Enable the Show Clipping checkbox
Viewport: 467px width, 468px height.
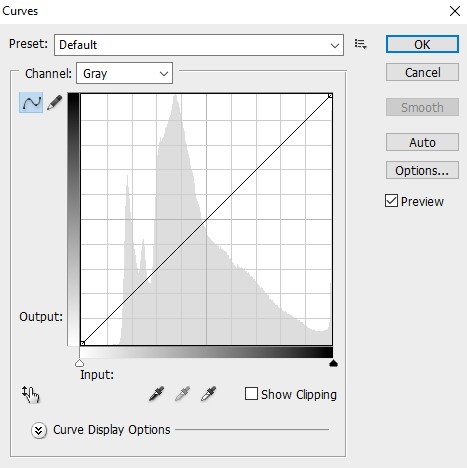point(251,394)
